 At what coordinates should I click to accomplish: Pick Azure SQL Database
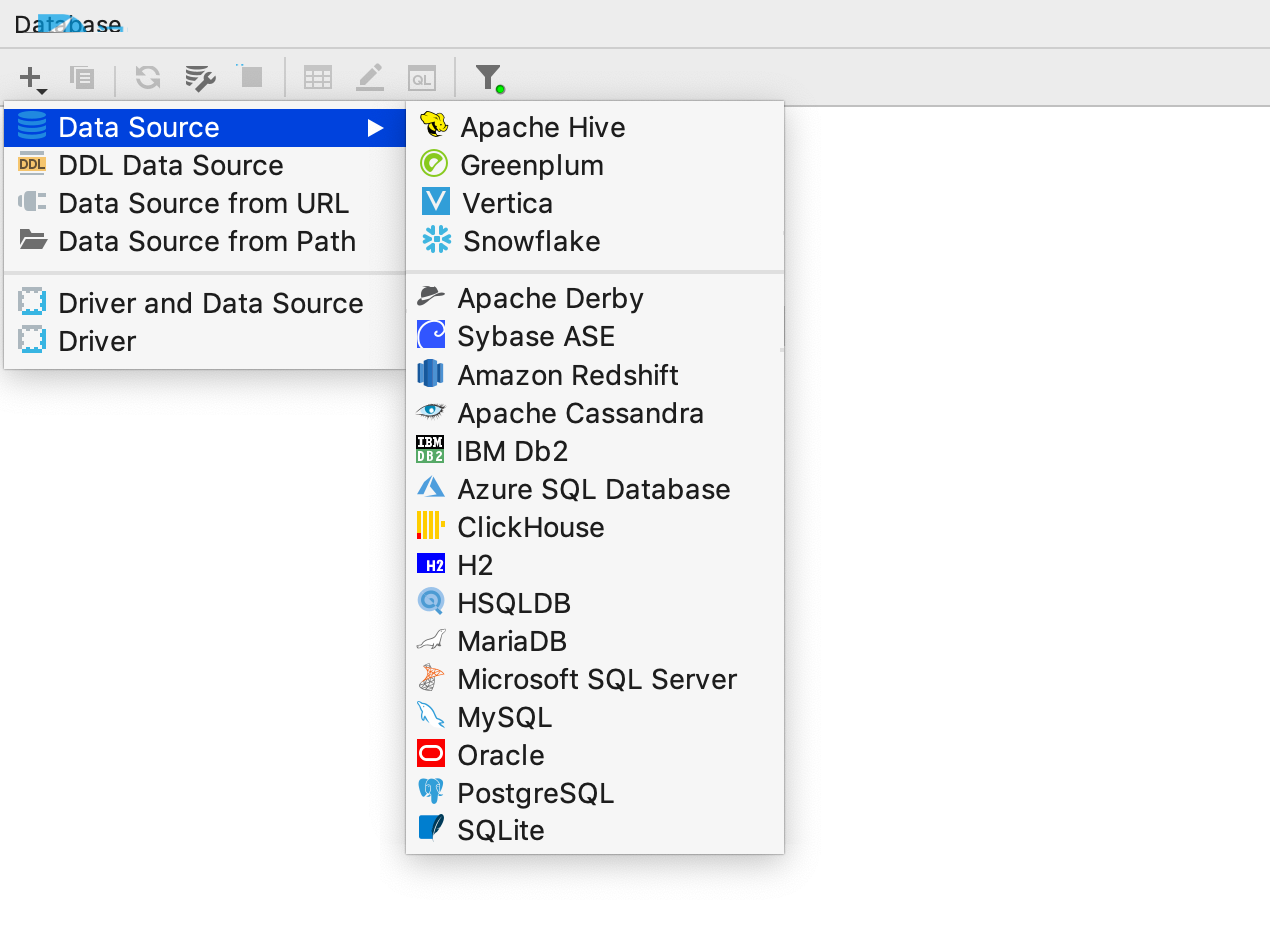(x=595, y=489)
